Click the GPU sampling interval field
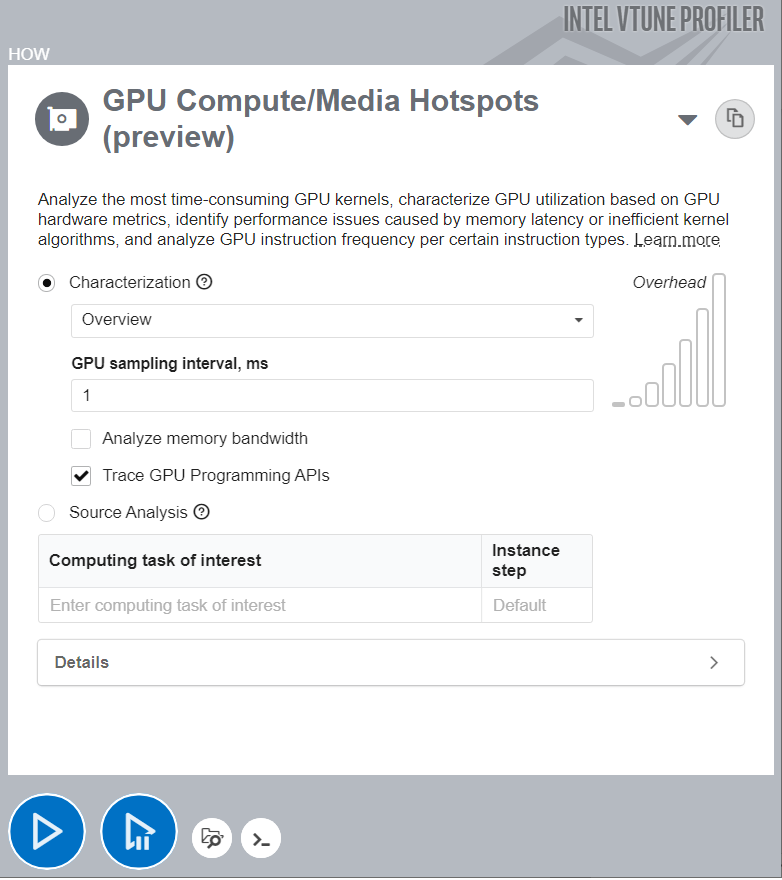Image resolution: width=782 pixels, height=880 pixels. 332,396
